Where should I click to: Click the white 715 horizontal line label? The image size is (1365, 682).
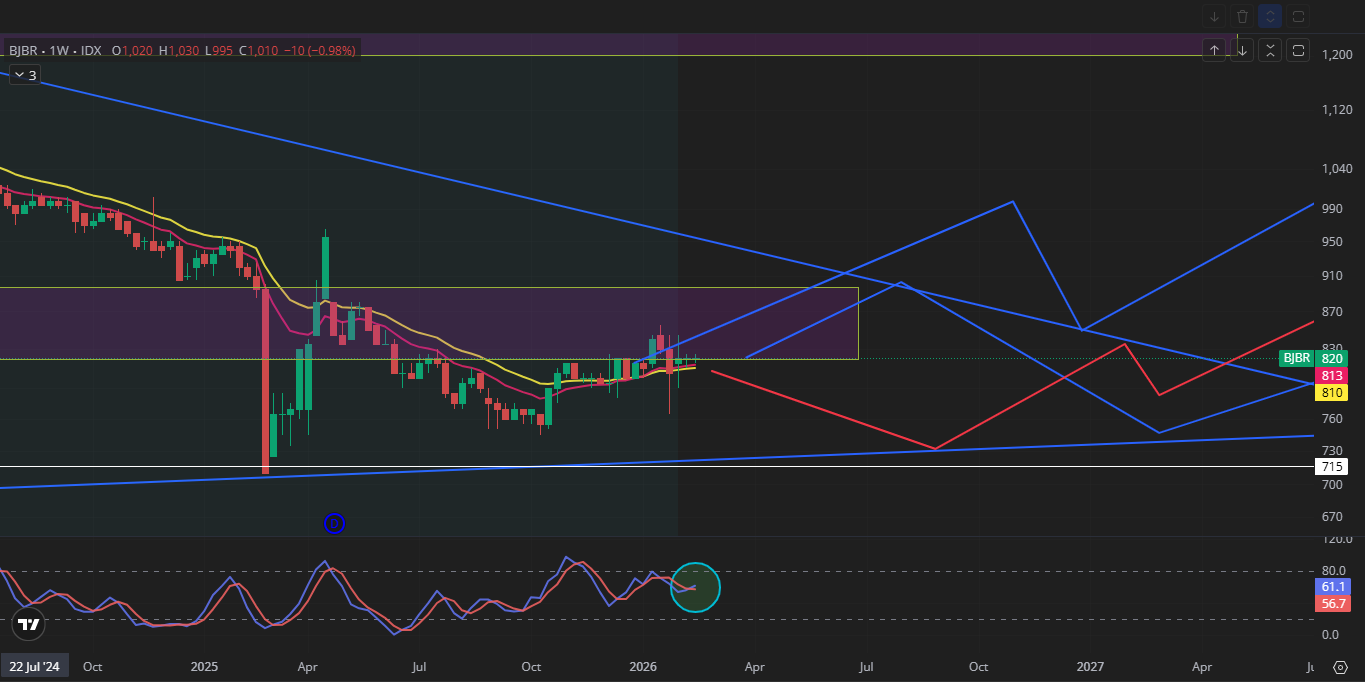1332,467
